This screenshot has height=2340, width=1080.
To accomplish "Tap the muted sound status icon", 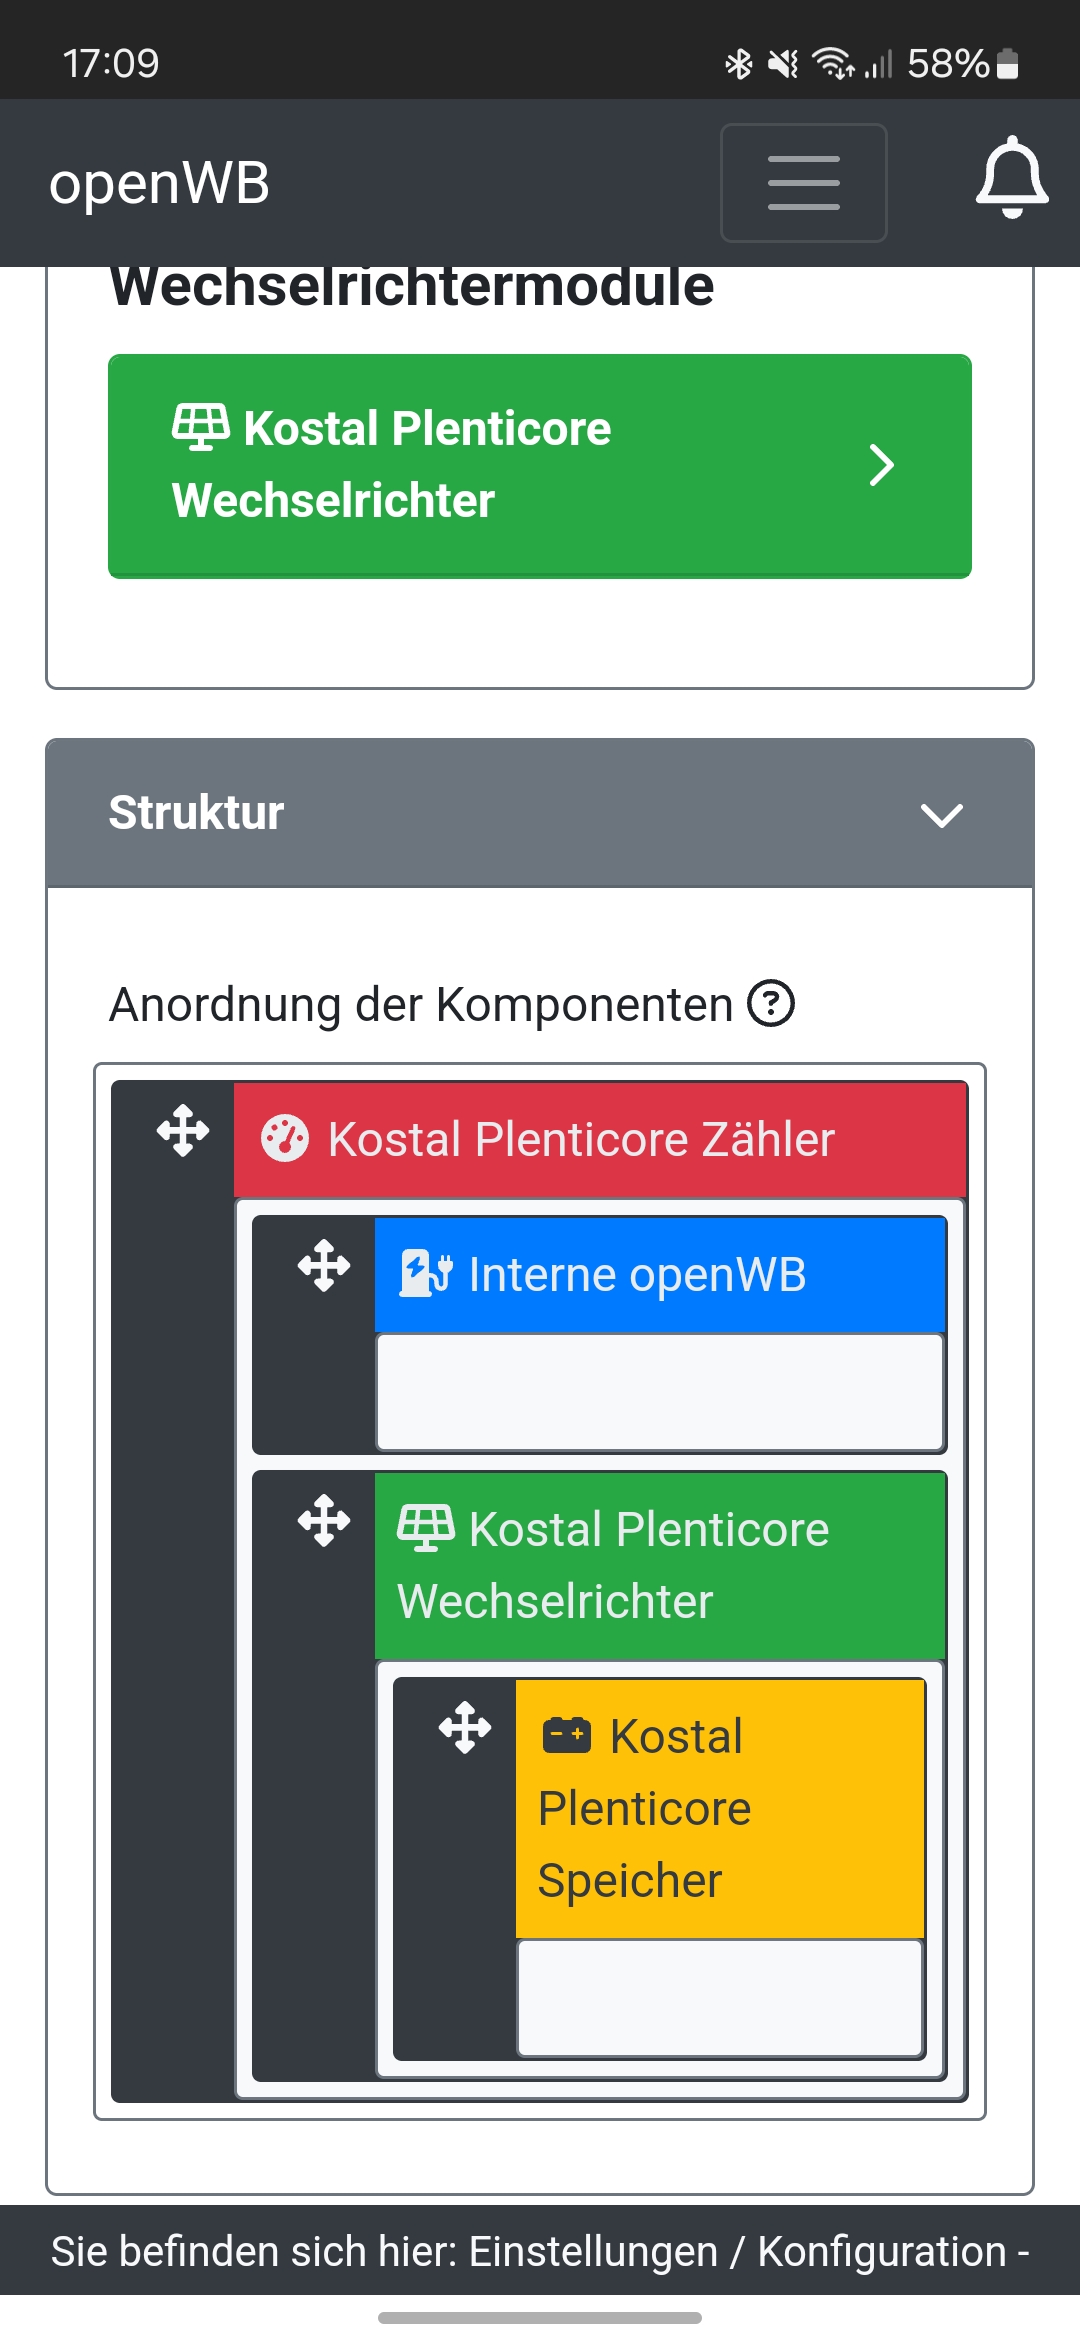I will pos(783,64).
